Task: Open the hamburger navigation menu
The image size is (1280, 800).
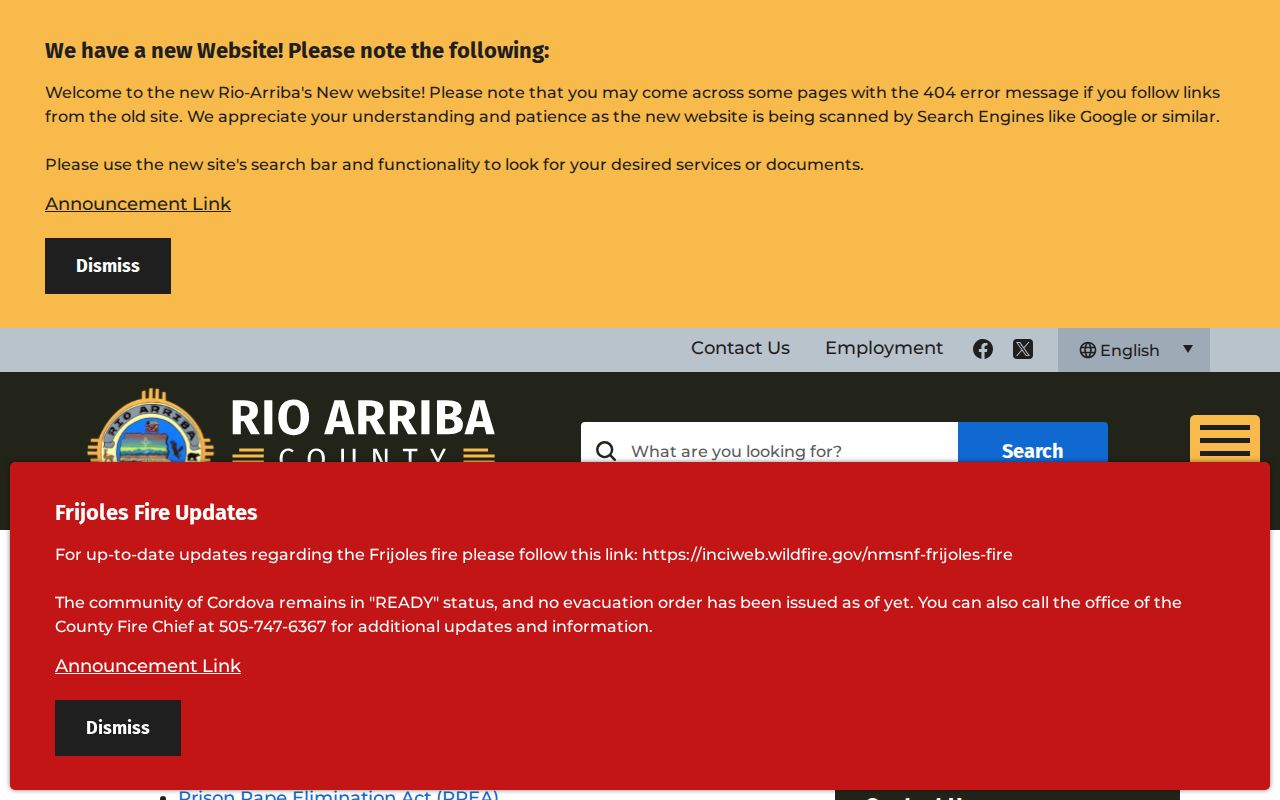Action: [1225, 439]
